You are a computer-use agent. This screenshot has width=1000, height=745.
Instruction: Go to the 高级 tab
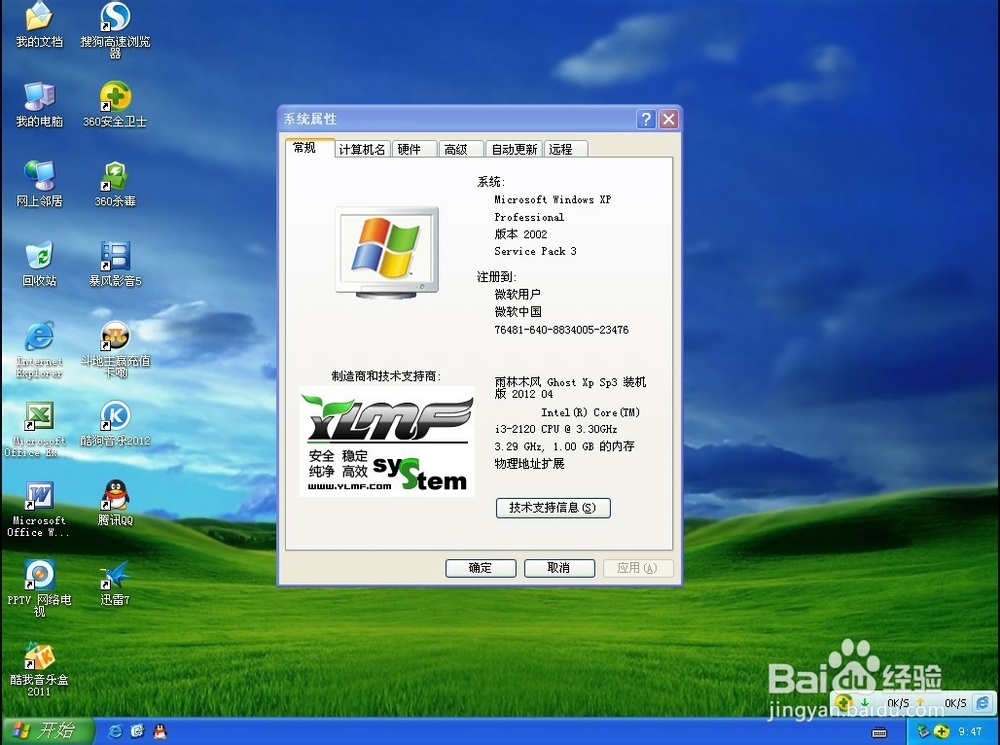pos(460,149)
